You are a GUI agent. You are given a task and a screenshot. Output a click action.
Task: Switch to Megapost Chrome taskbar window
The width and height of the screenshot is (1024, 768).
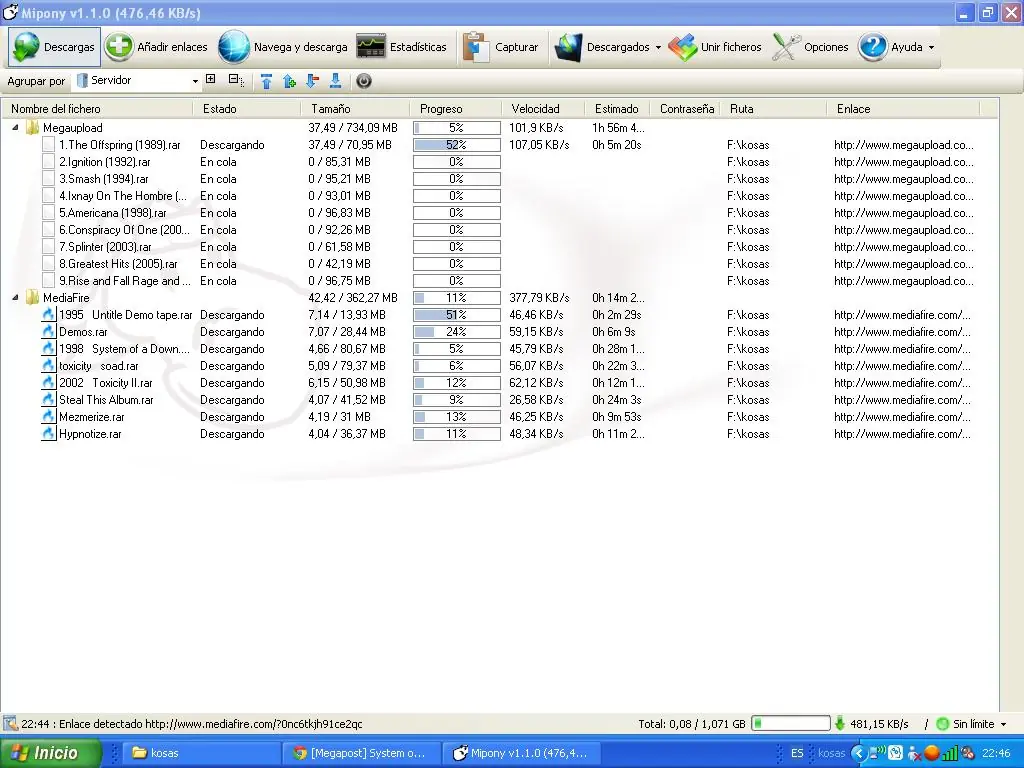pos(361,753)
